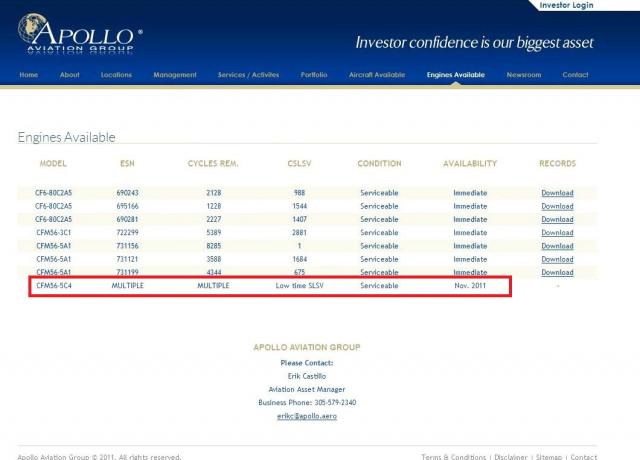Viewport: 640px width, 460px height.
Task: Click the Low time SLSV cell
Action: 299,285
